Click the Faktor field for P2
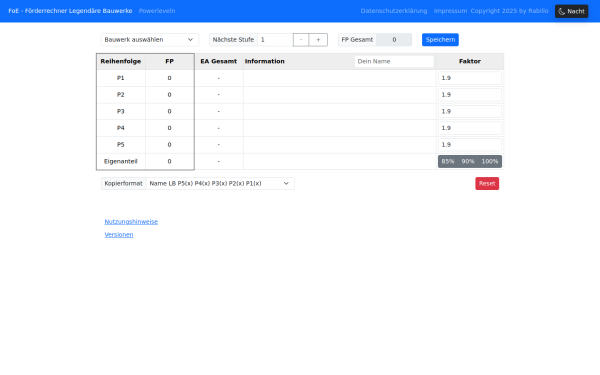 [x=470, y=95]
